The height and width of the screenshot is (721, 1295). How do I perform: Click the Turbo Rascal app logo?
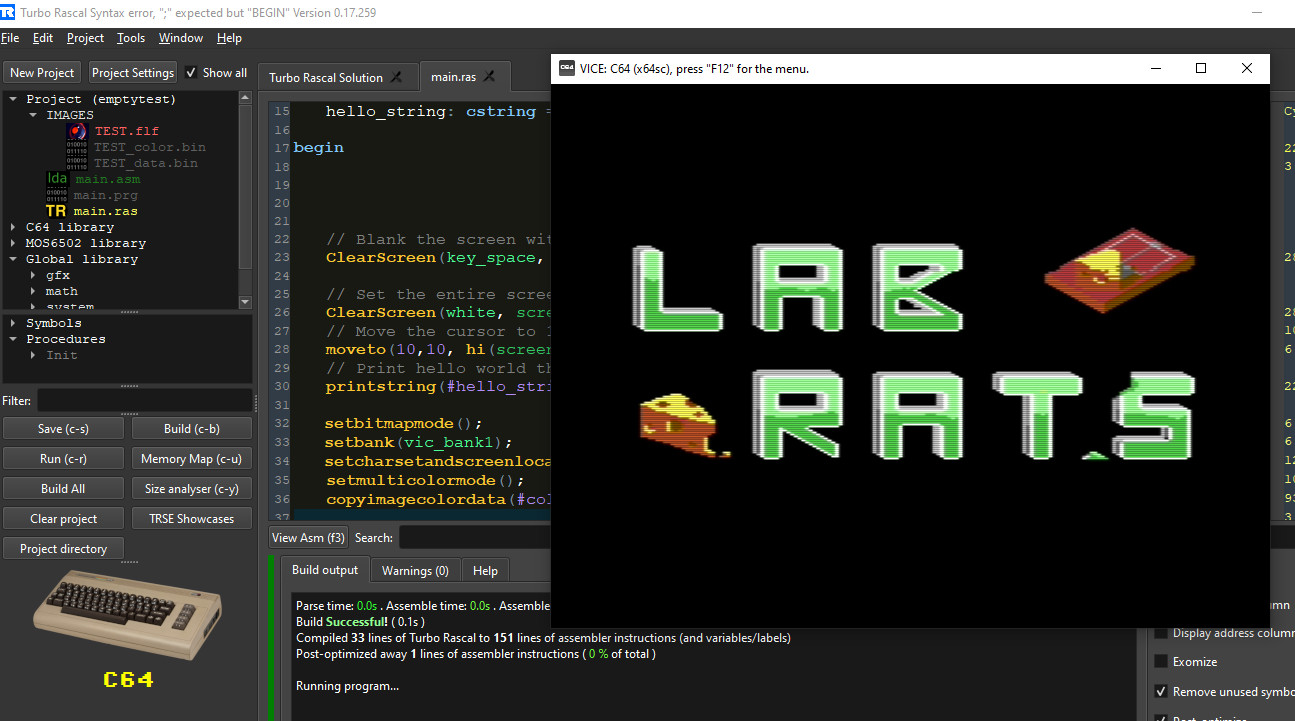pyautogui.click(x=9, y=14)
